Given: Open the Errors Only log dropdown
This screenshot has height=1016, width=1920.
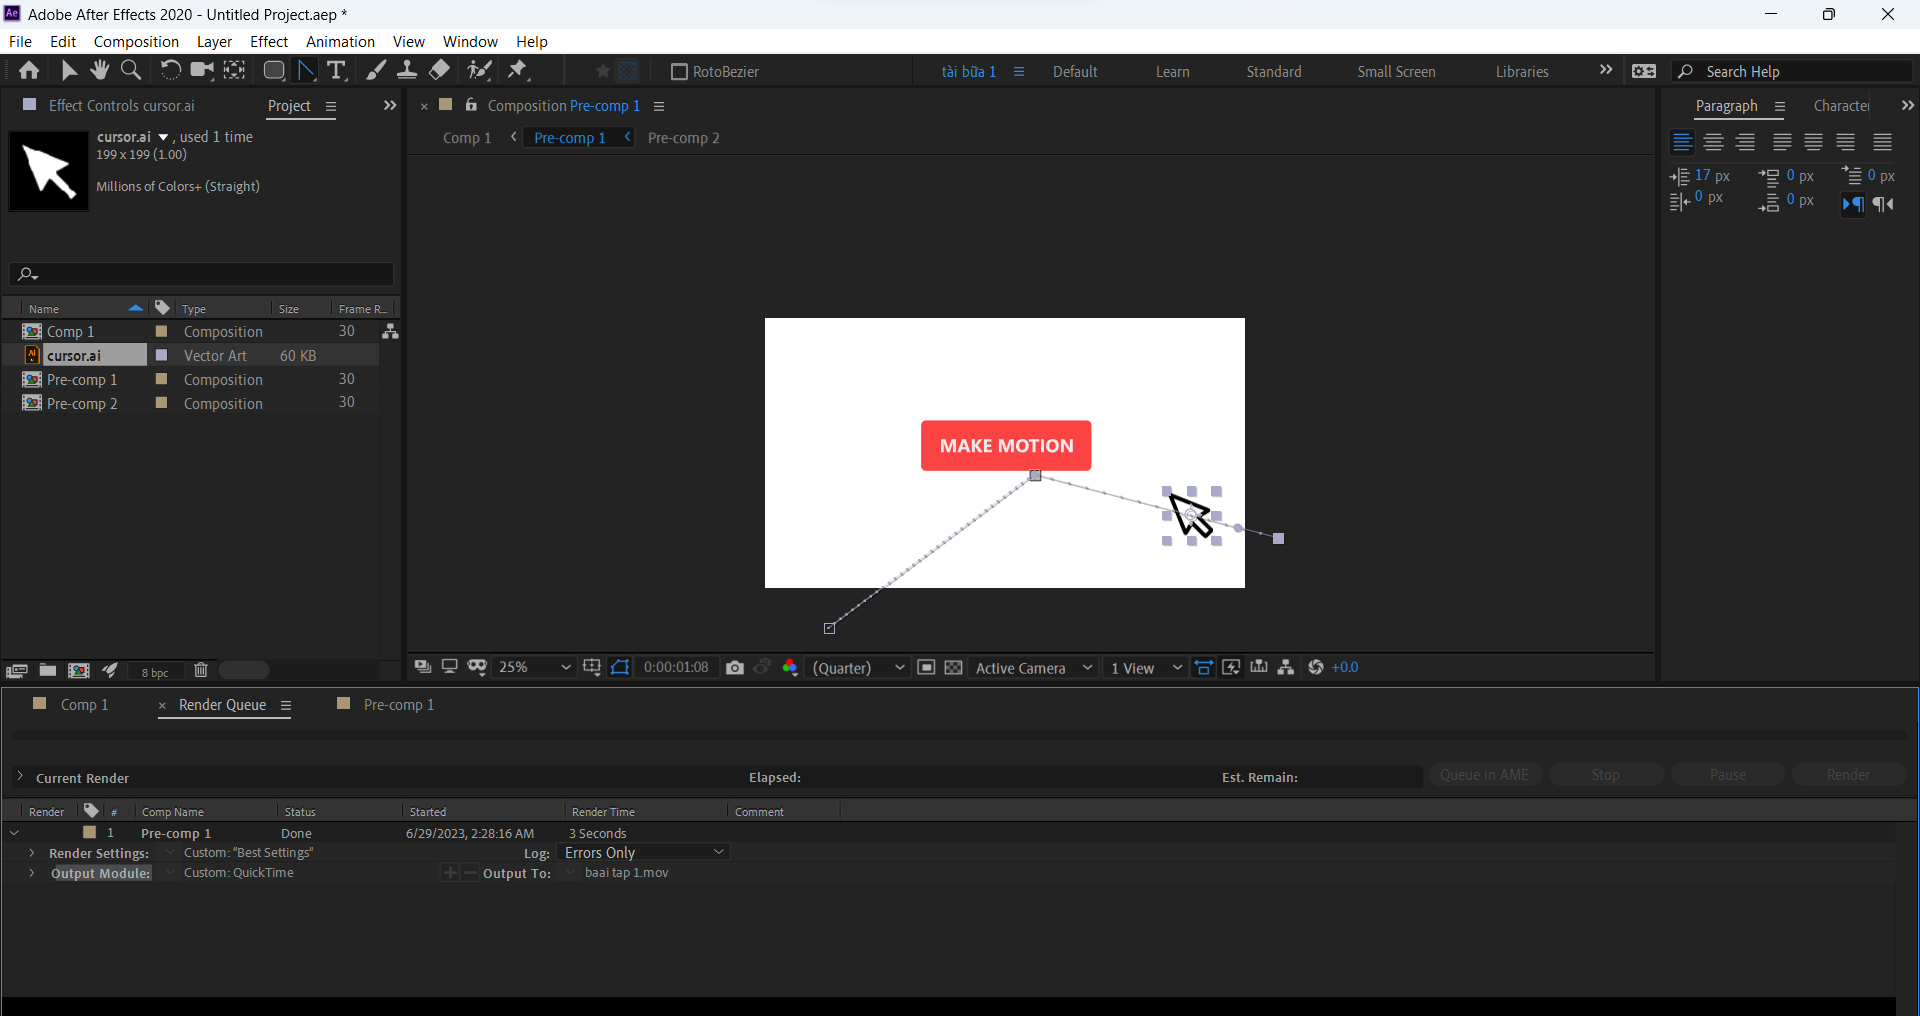Looking at the screenshot, I should coord(644,853).
